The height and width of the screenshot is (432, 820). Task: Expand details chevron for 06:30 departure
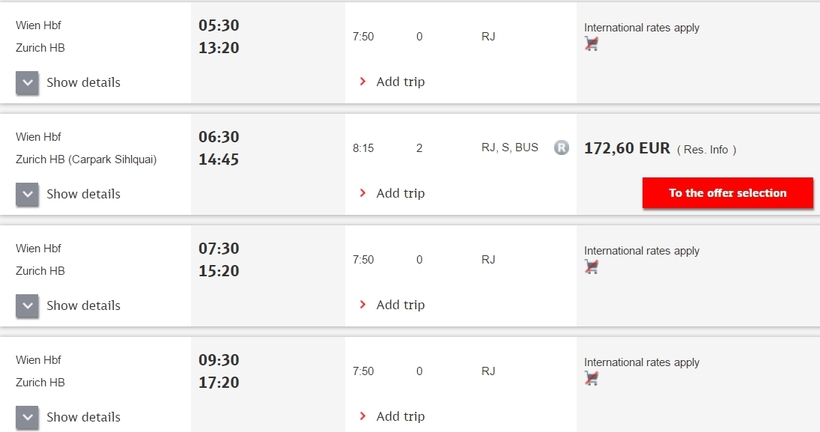click(27, 194)
